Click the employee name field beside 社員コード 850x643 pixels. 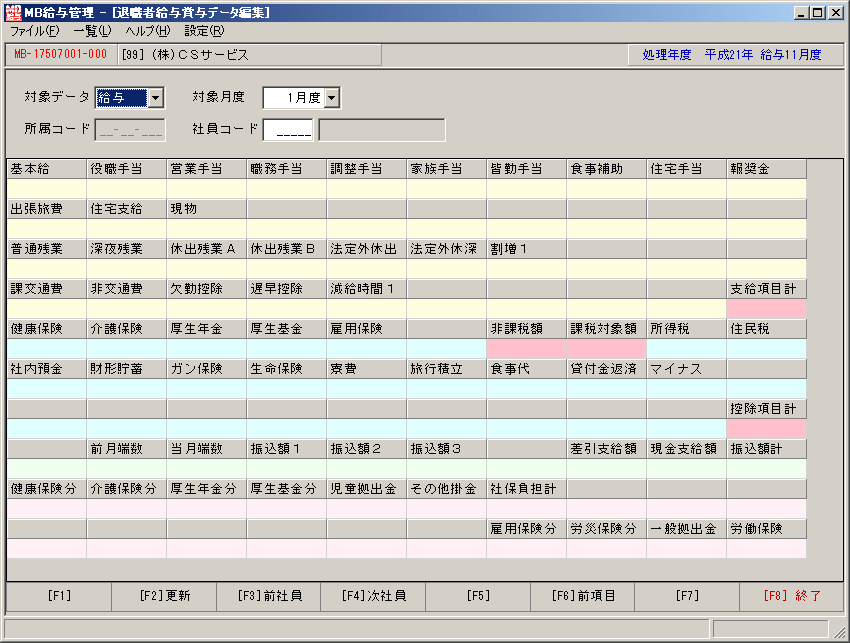[382, 130]
